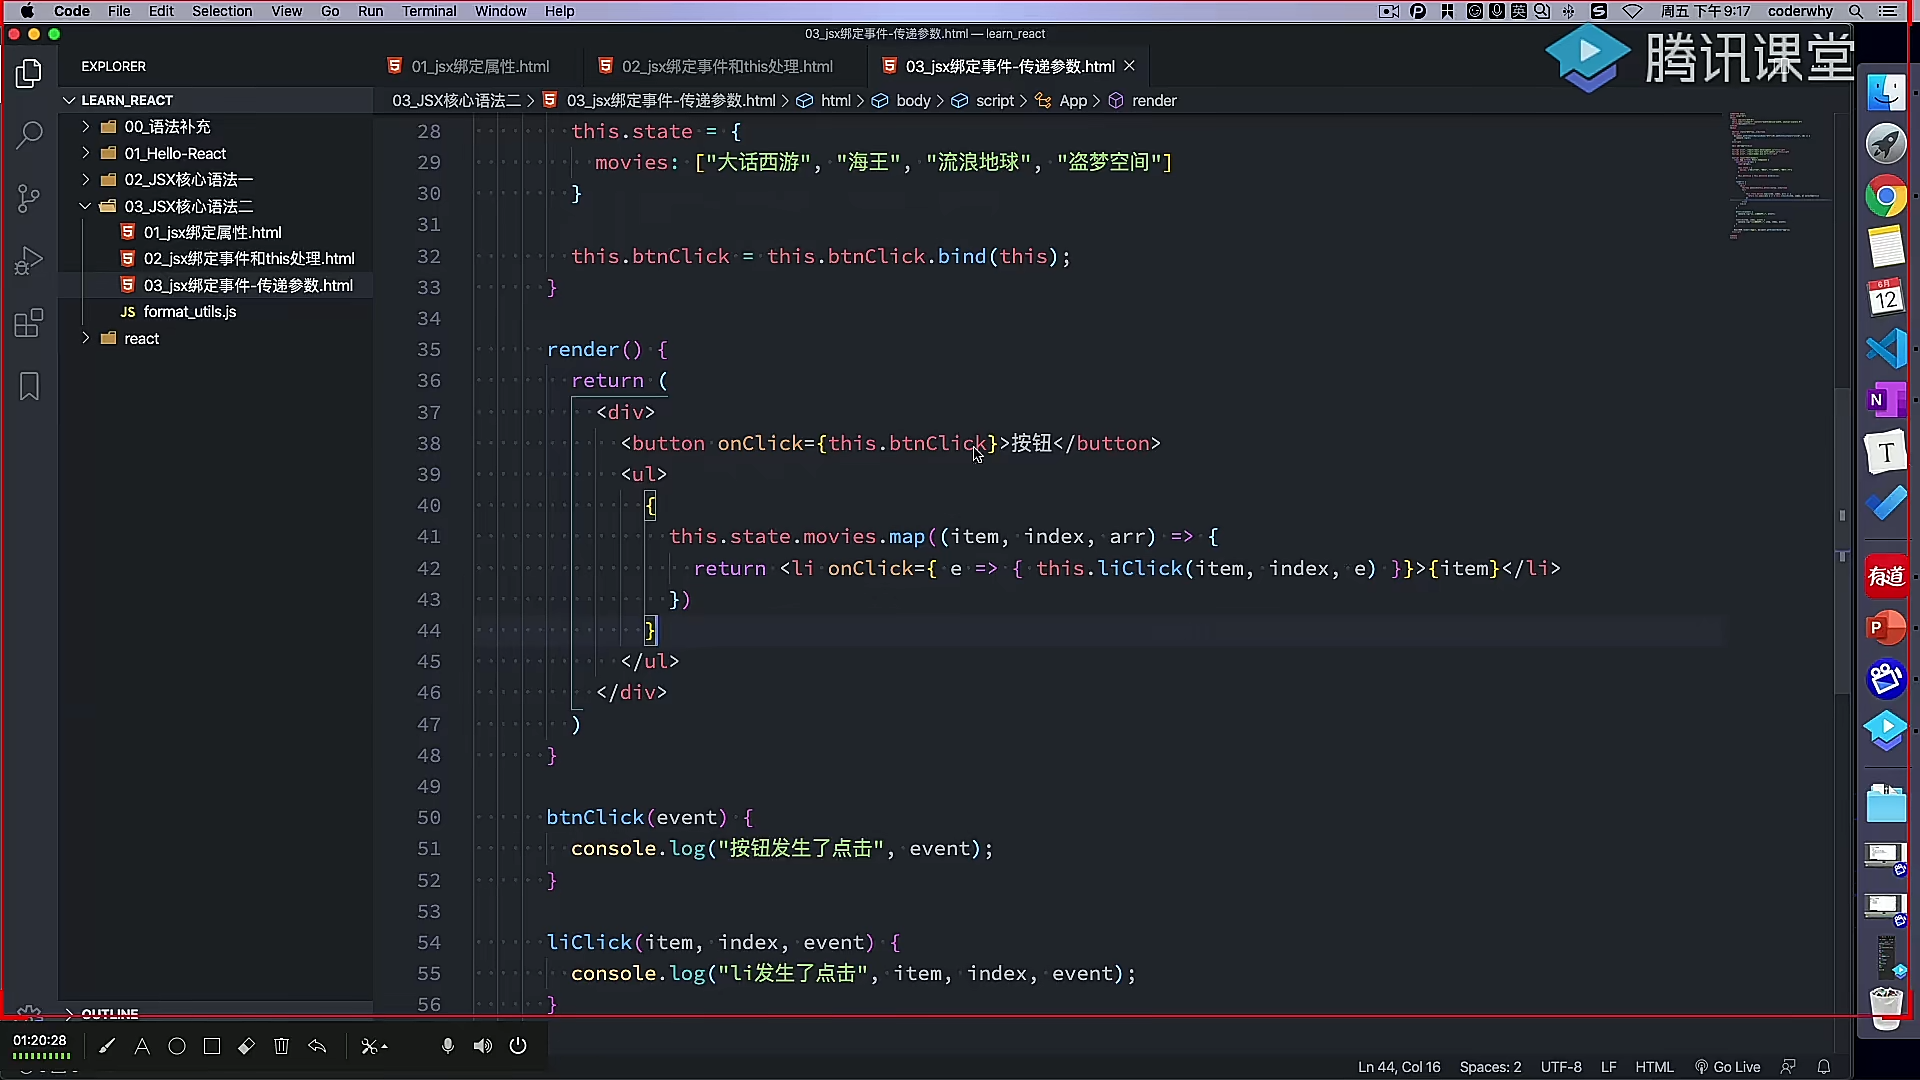This screenshot has width=1920, height=1080.
Task: Toggle the microphone in recording toolbar
Action: 447,1046
